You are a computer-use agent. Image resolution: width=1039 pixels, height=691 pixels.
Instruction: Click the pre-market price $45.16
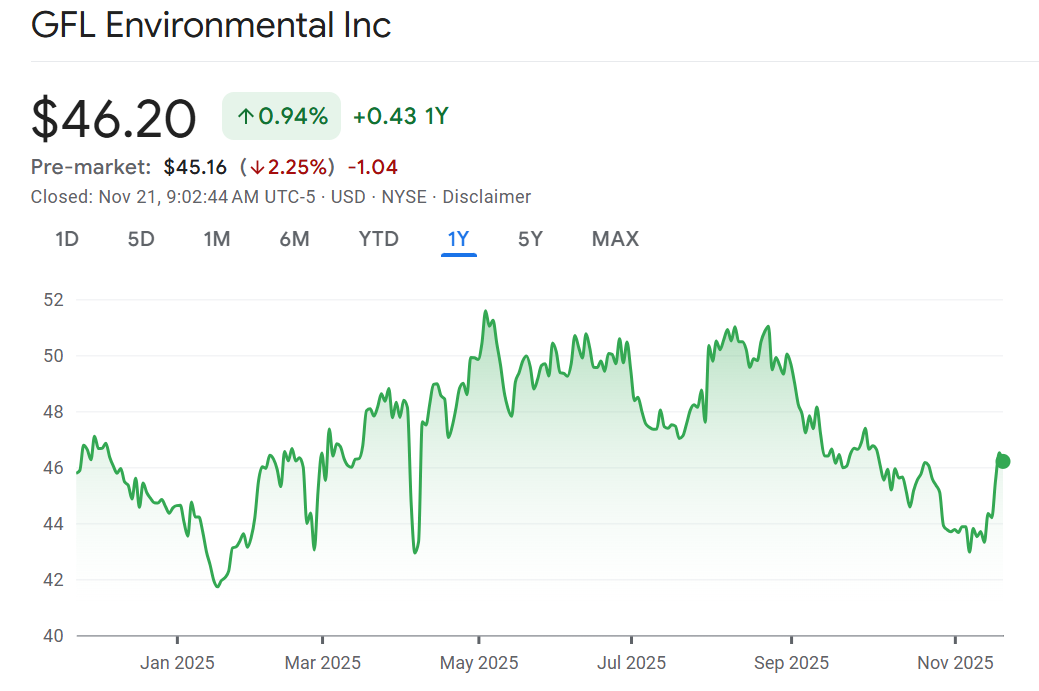pos(195,167)
